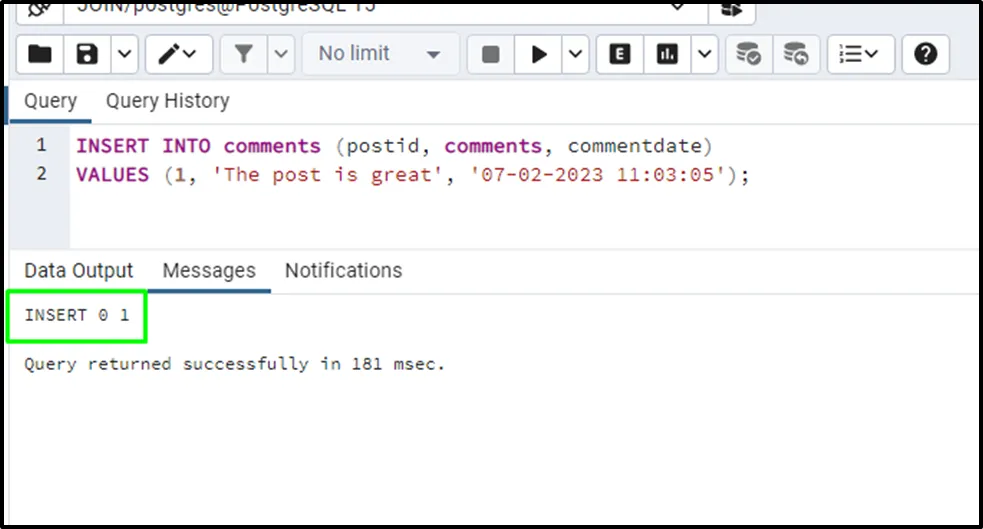The width and height of the screenshot is (983, 529).
Task: Switch to the Query History tab
Action: coord(167,101)
